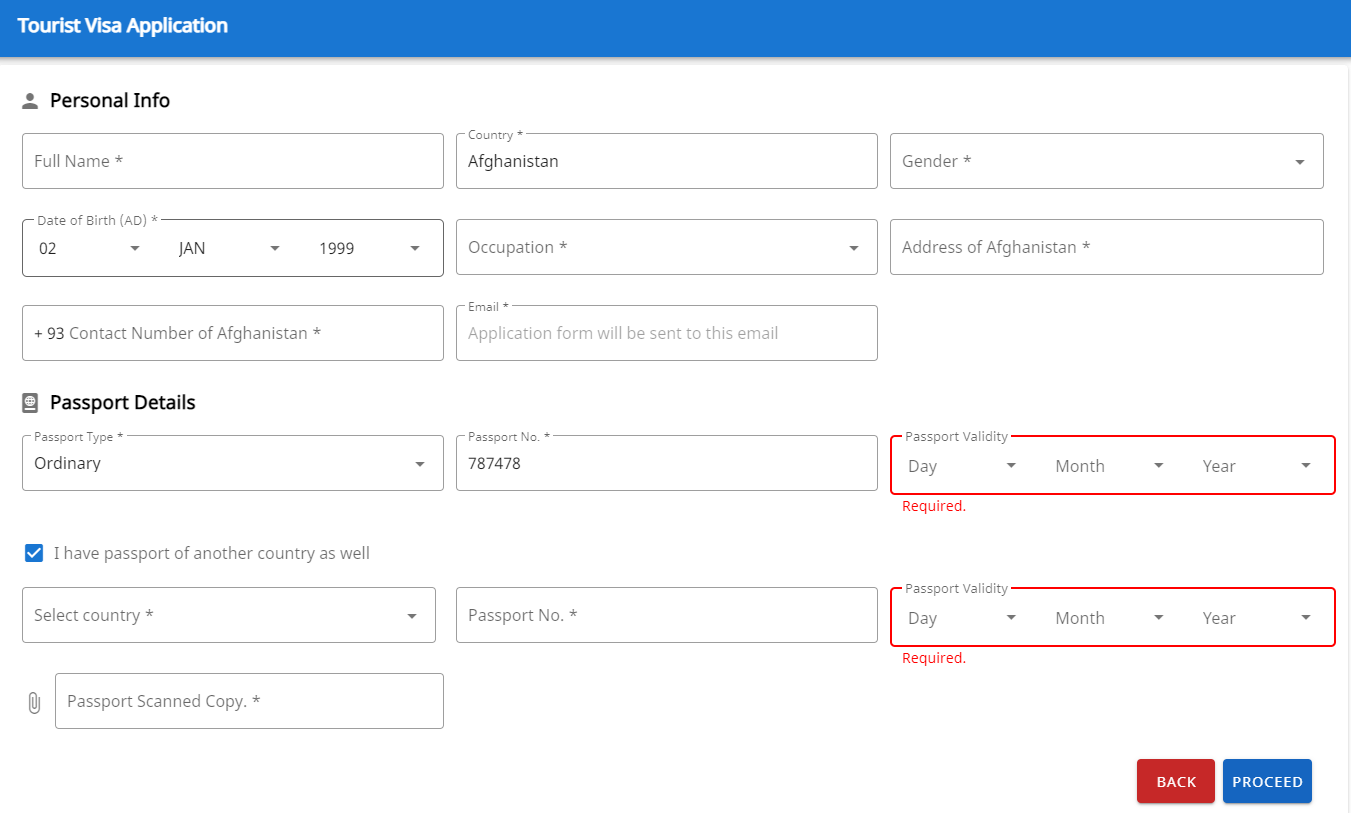The height and width of the screenshot is (813, 1351).
Task: Click the Passport Details passport icon
Action: click(30, 403)
